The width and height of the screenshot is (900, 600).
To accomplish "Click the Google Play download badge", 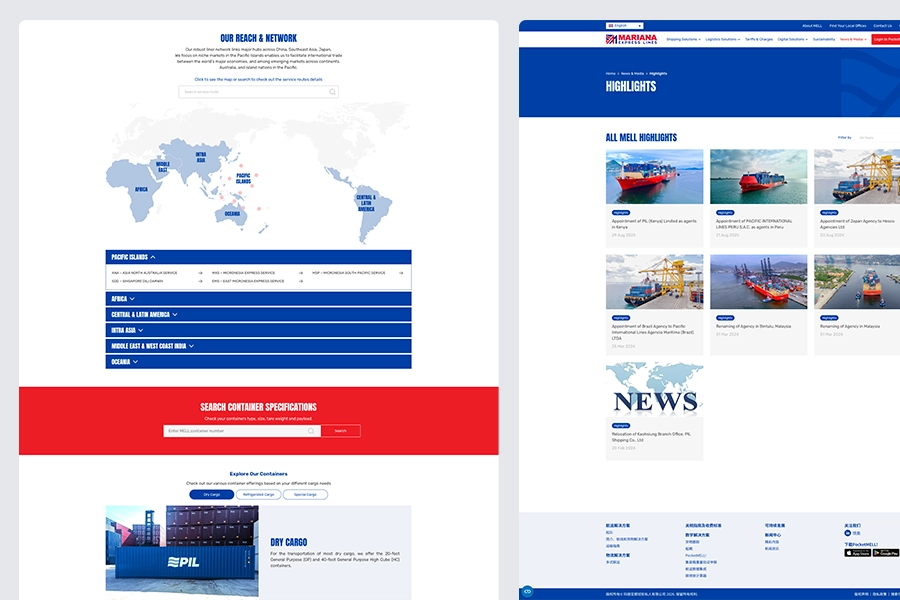I will pos(885,552).
